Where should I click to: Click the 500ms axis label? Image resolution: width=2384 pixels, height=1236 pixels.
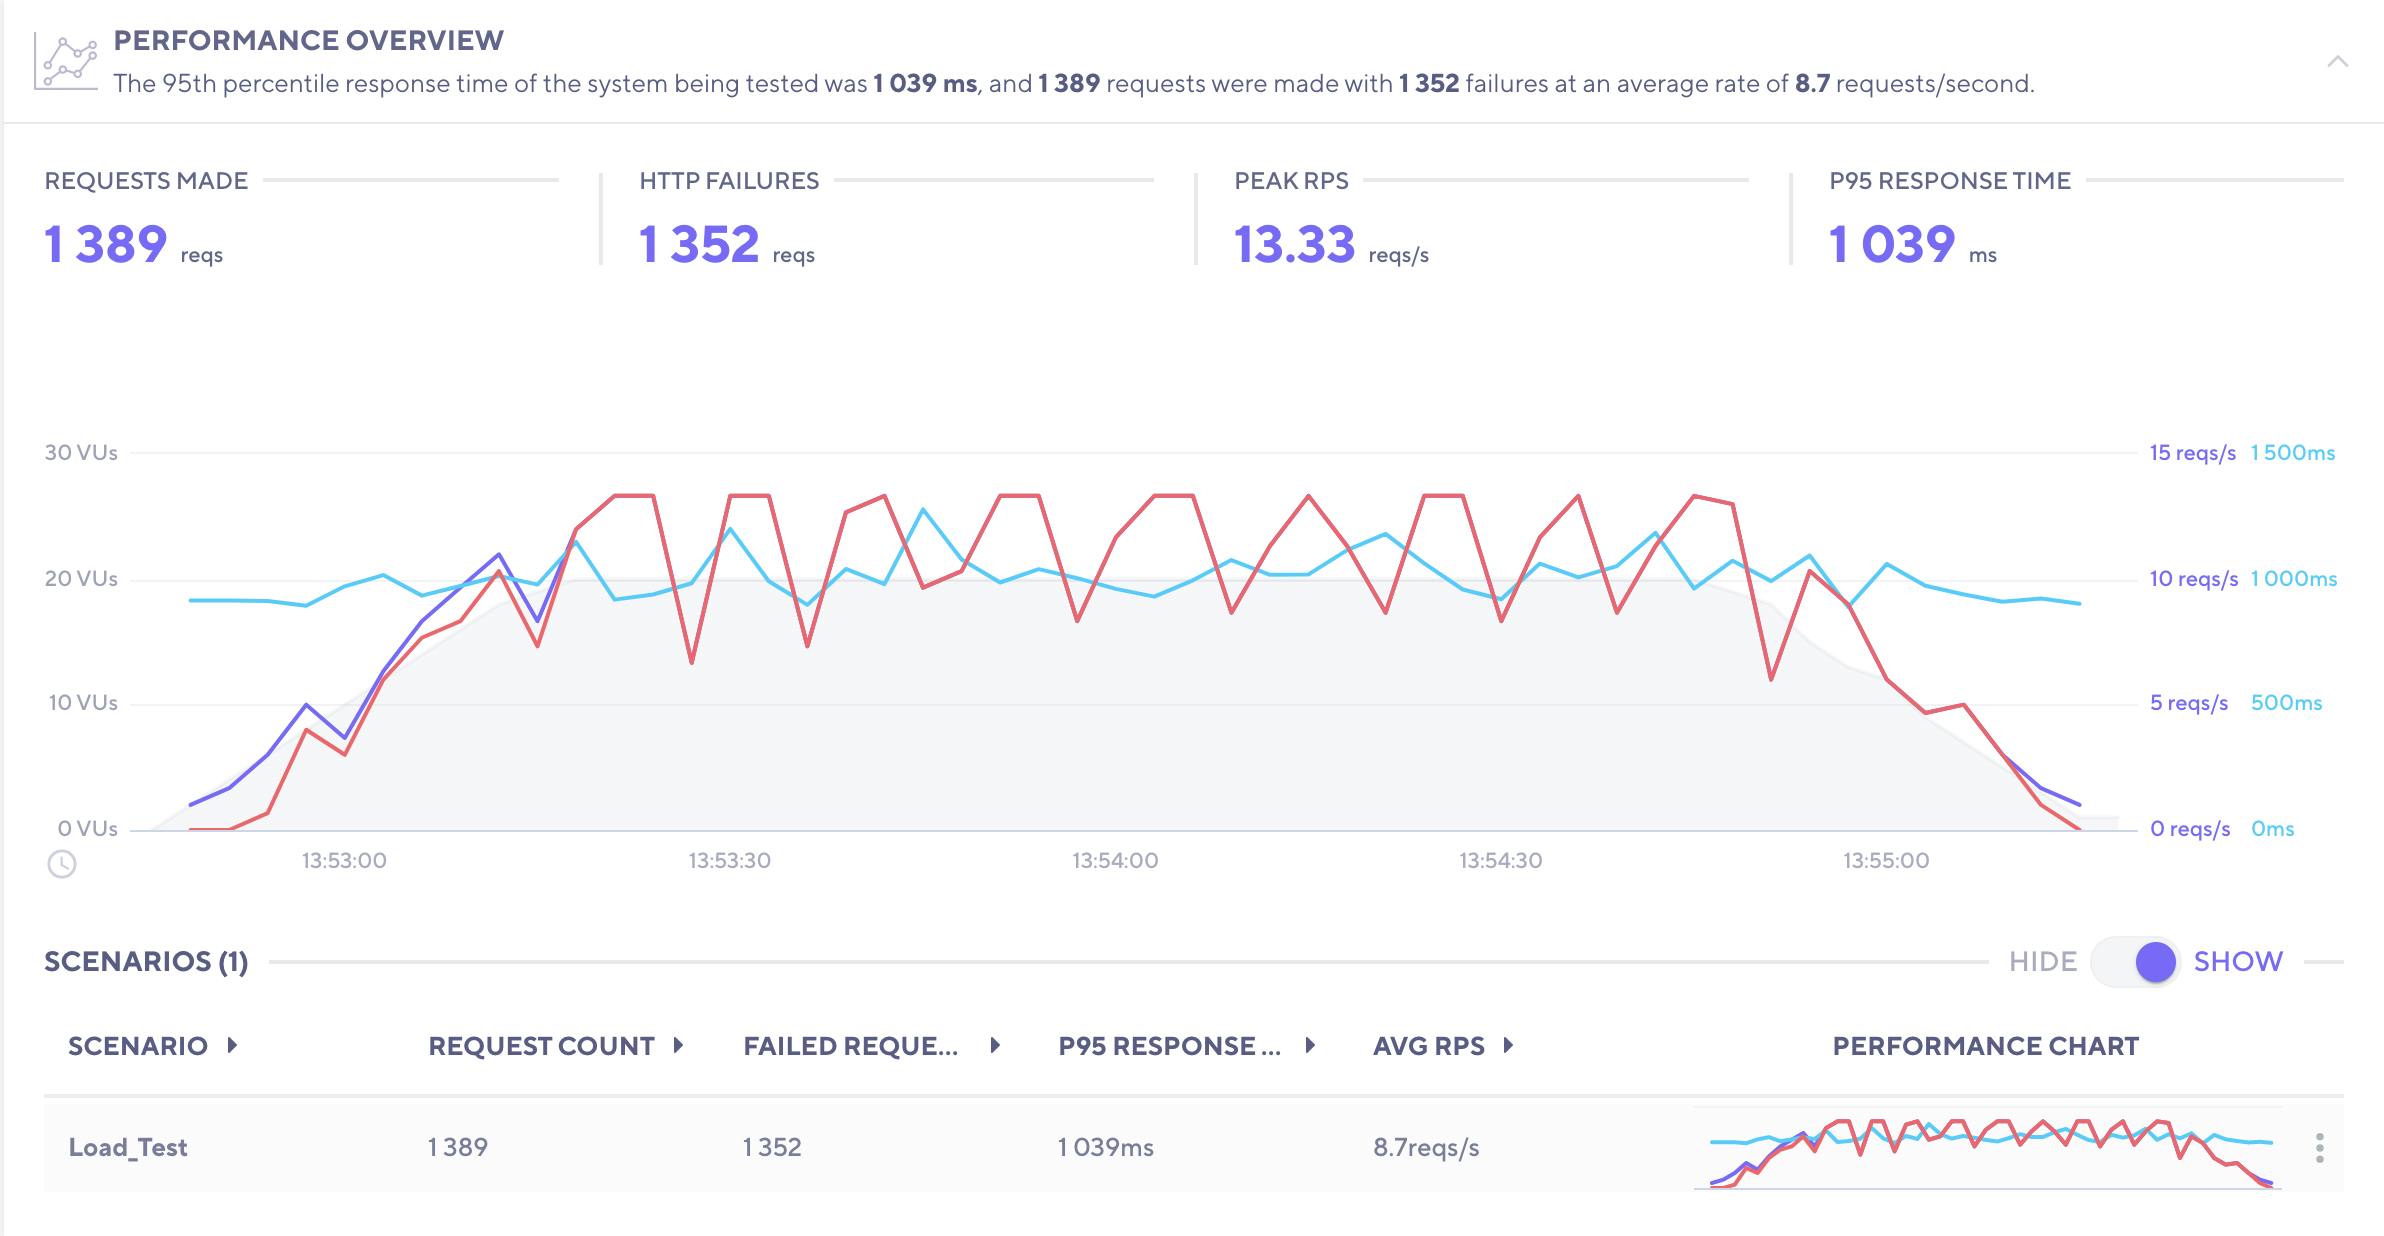click(x=2286, y=703)
